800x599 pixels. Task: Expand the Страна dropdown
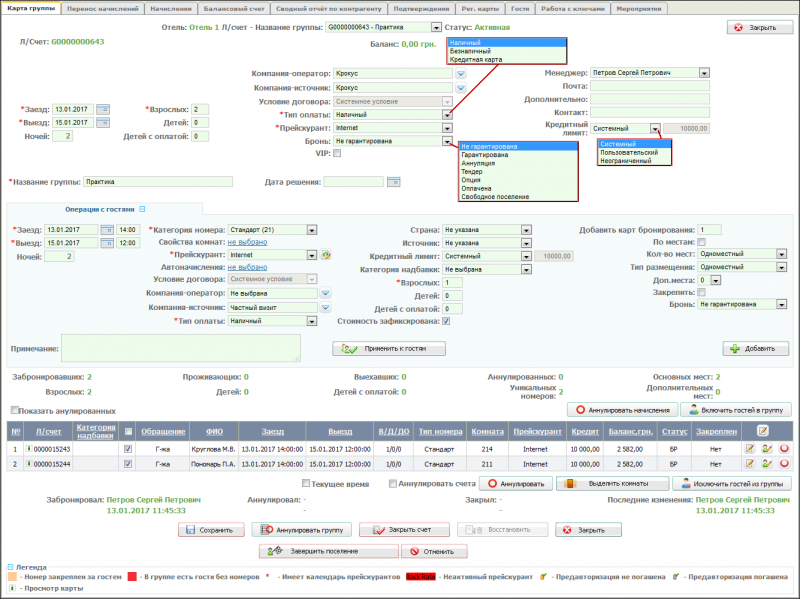[x=525, y=230]
